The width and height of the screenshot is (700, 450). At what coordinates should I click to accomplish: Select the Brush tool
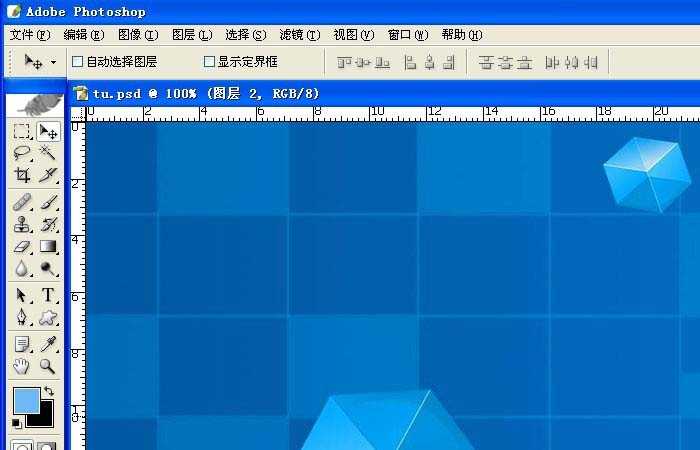coord(48,202)
